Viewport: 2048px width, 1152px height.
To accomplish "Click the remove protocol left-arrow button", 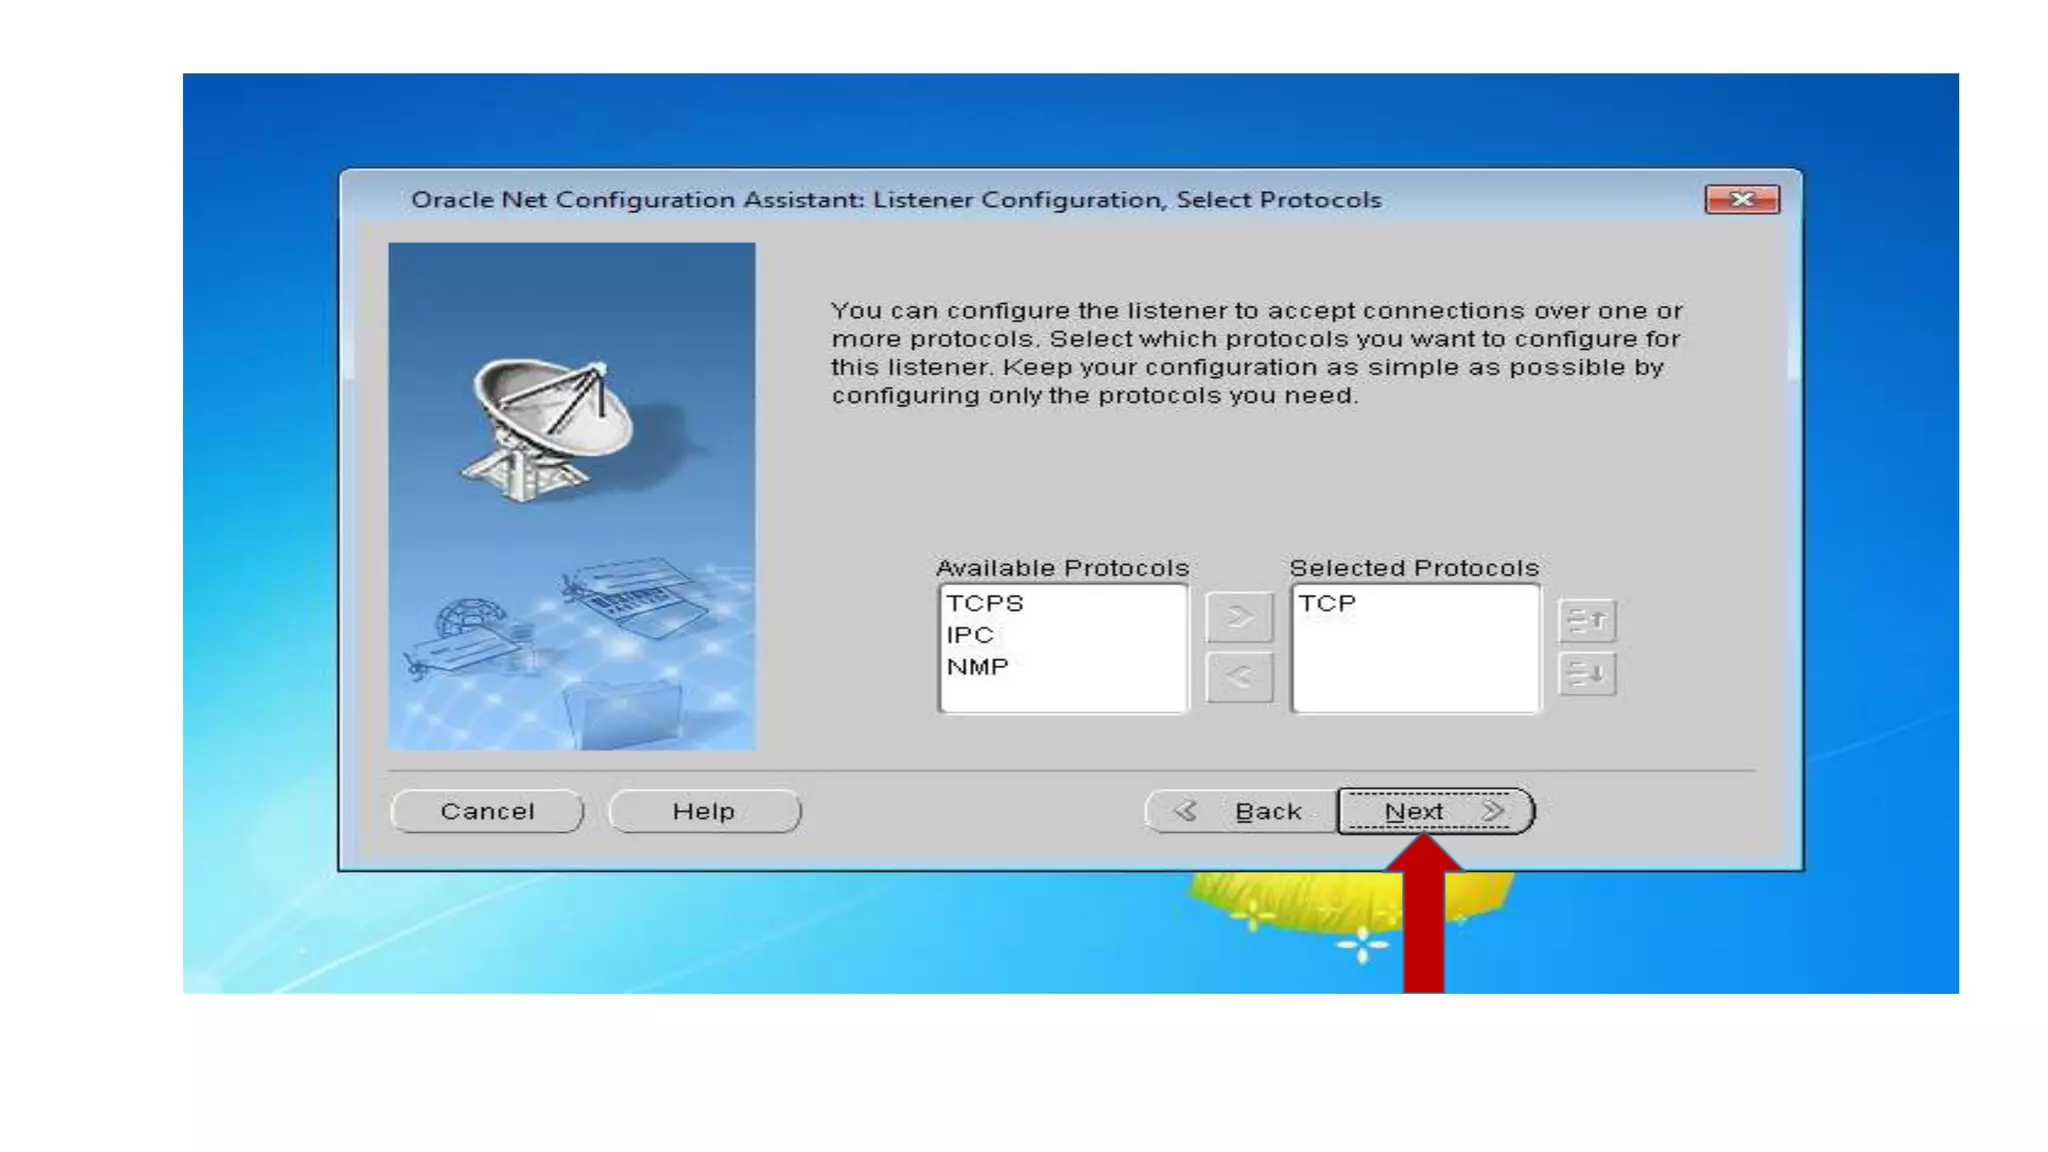I will [x=1239, y=677].
